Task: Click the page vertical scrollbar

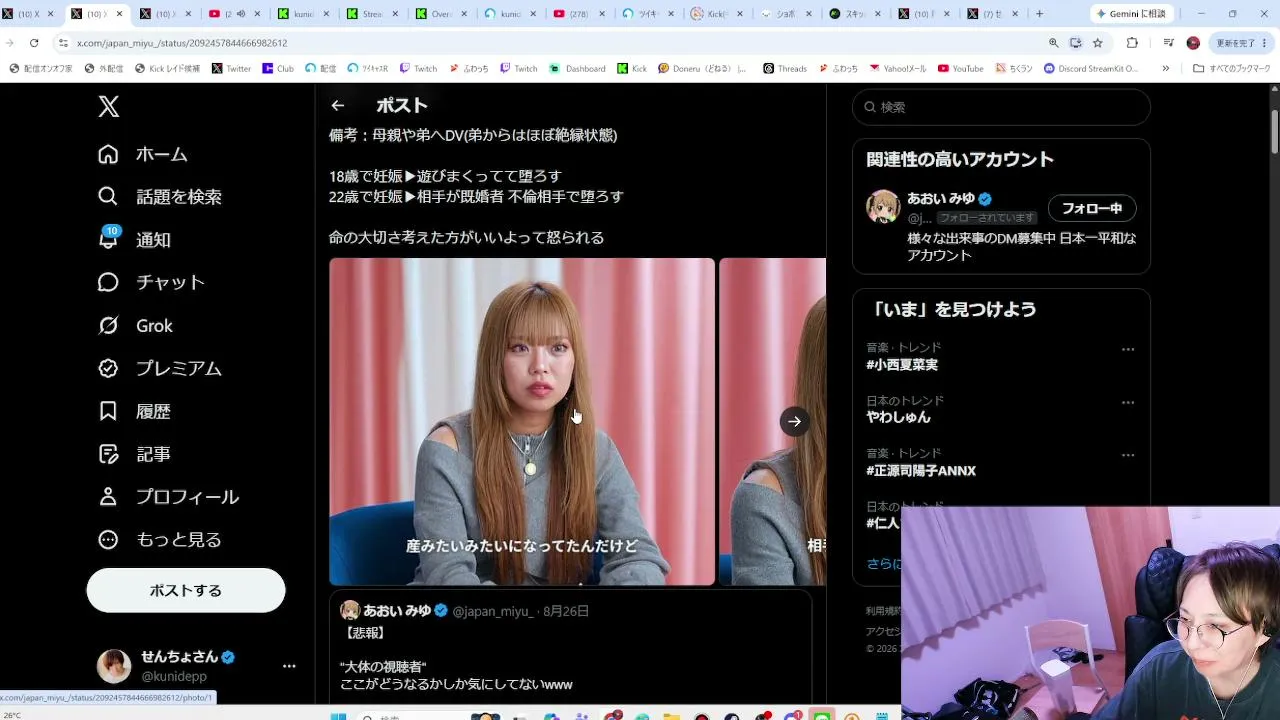Action: tap(1274, 130)
